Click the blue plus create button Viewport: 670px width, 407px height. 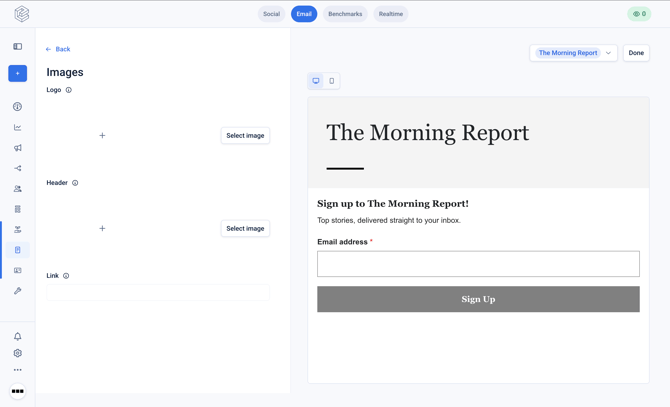[18, 73]
